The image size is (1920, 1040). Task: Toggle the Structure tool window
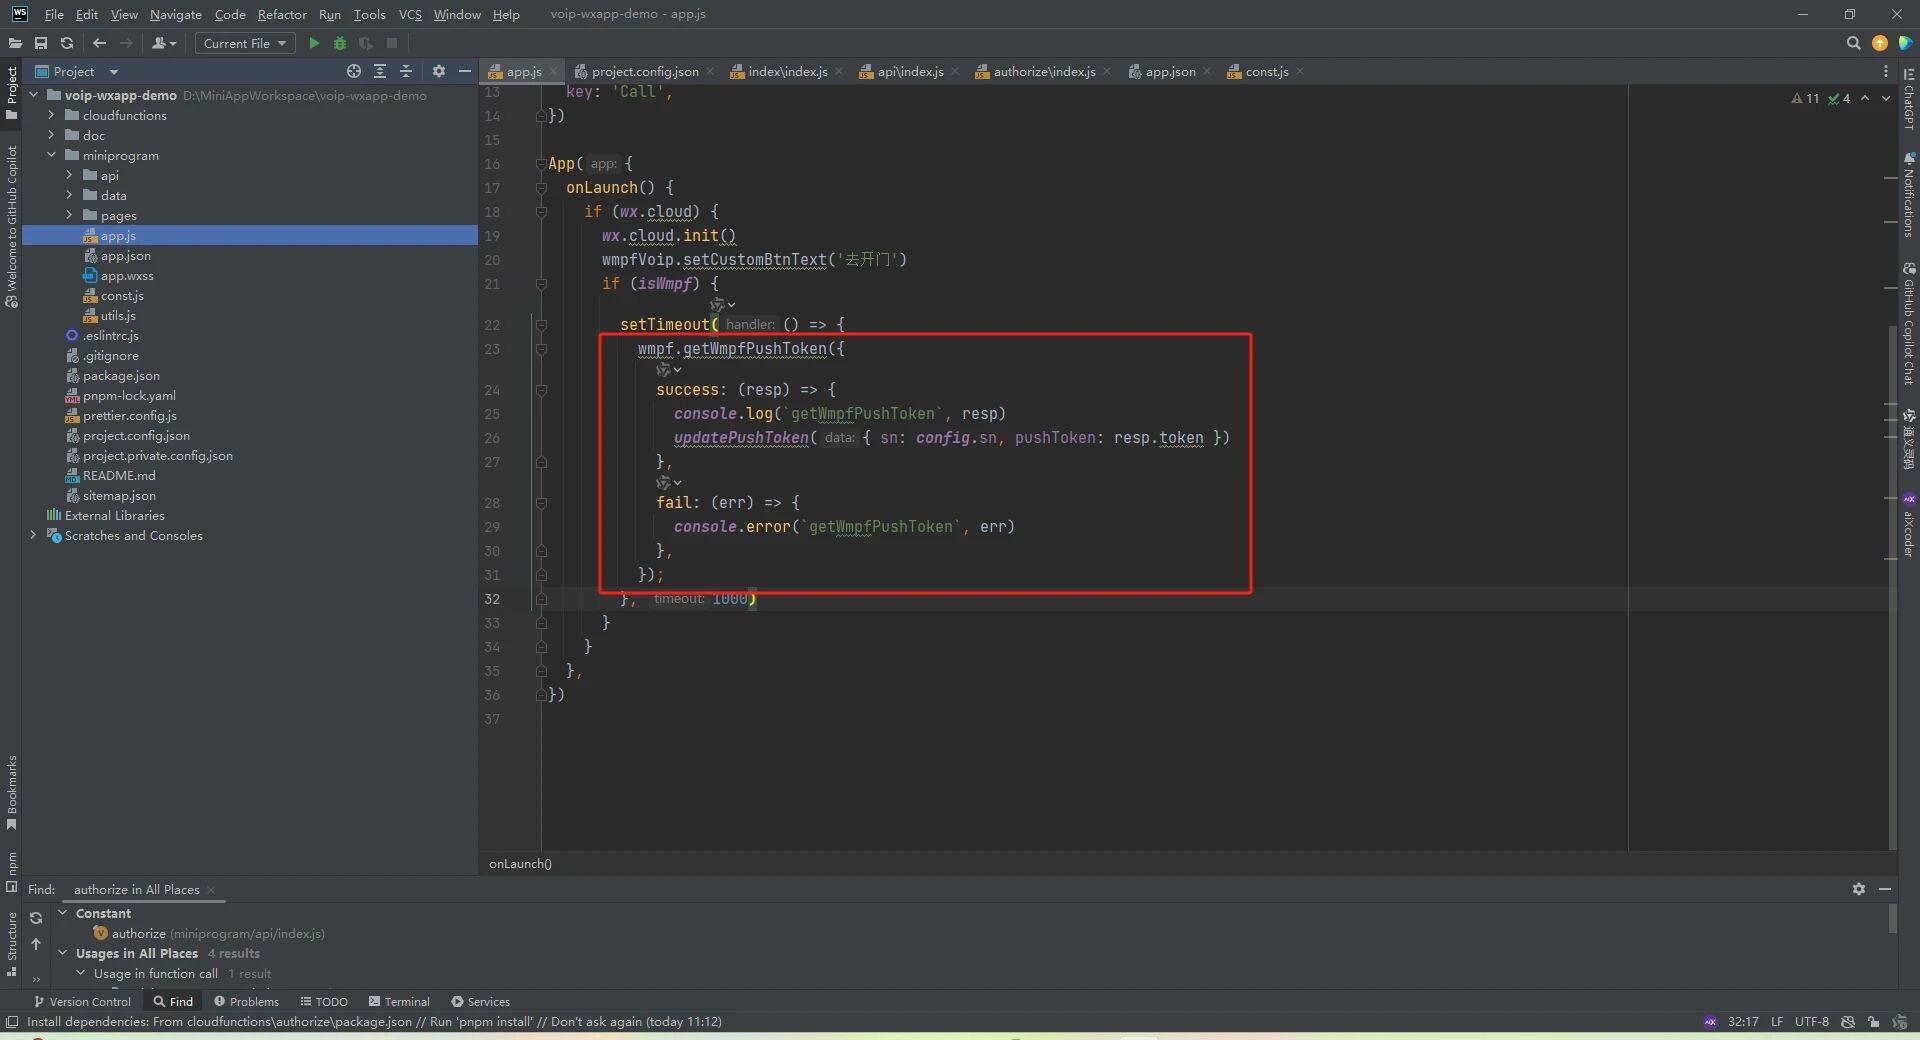tap(11, 944)
